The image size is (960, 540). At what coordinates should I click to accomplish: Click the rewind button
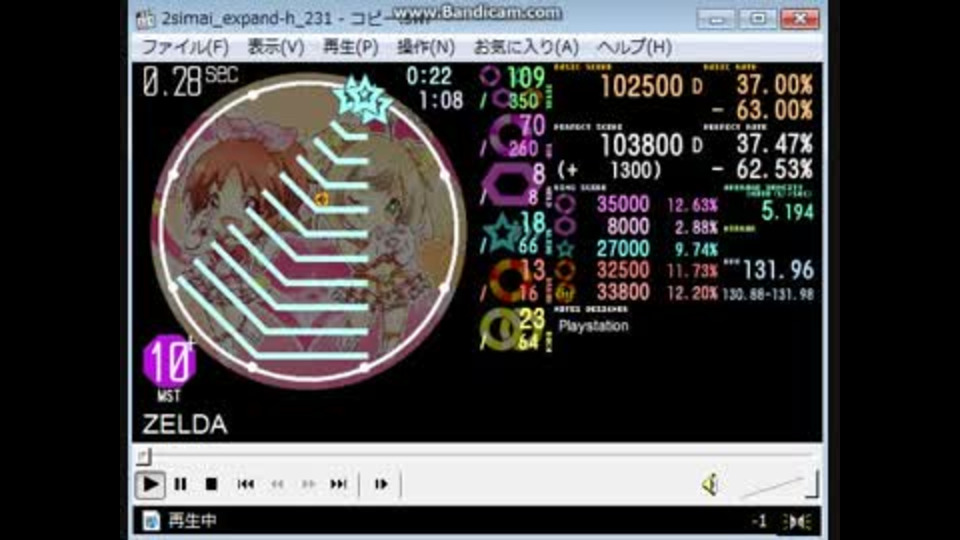(277, 484)
